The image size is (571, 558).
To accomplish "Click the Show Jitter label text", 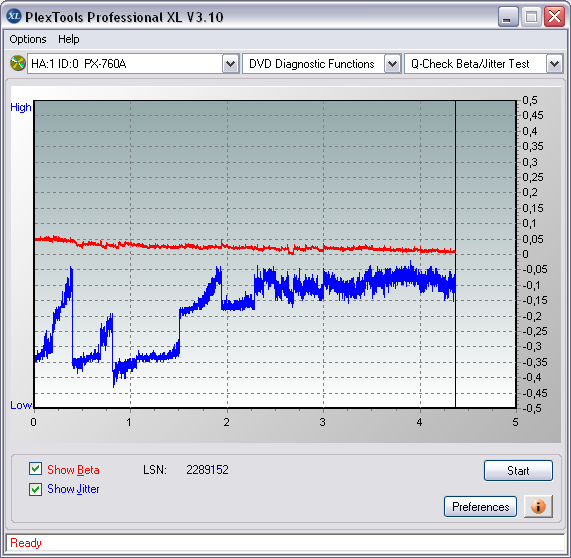I will point(73,489).
